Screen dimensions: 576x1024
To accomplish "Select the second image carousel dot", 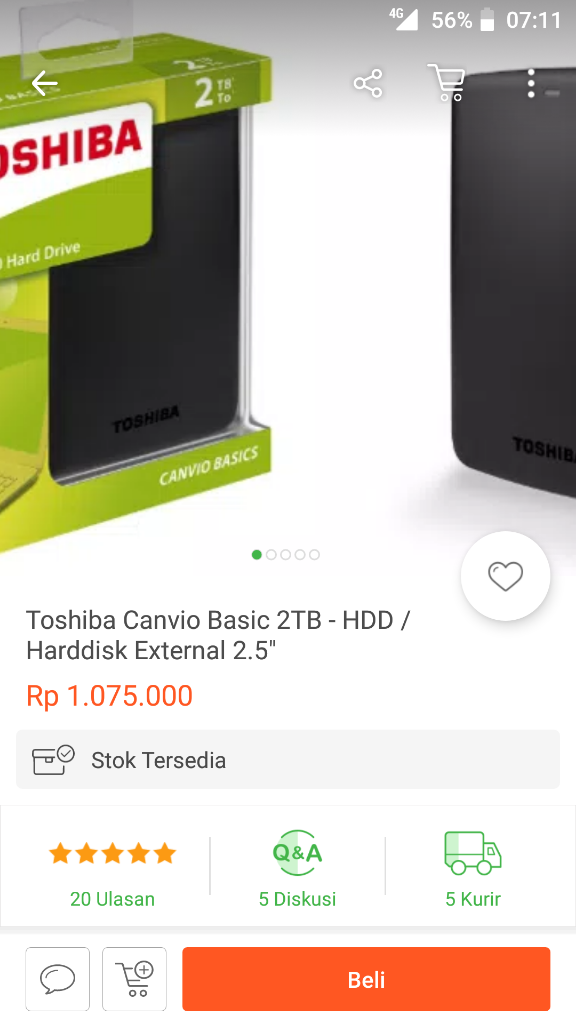I will click(271, 554).
